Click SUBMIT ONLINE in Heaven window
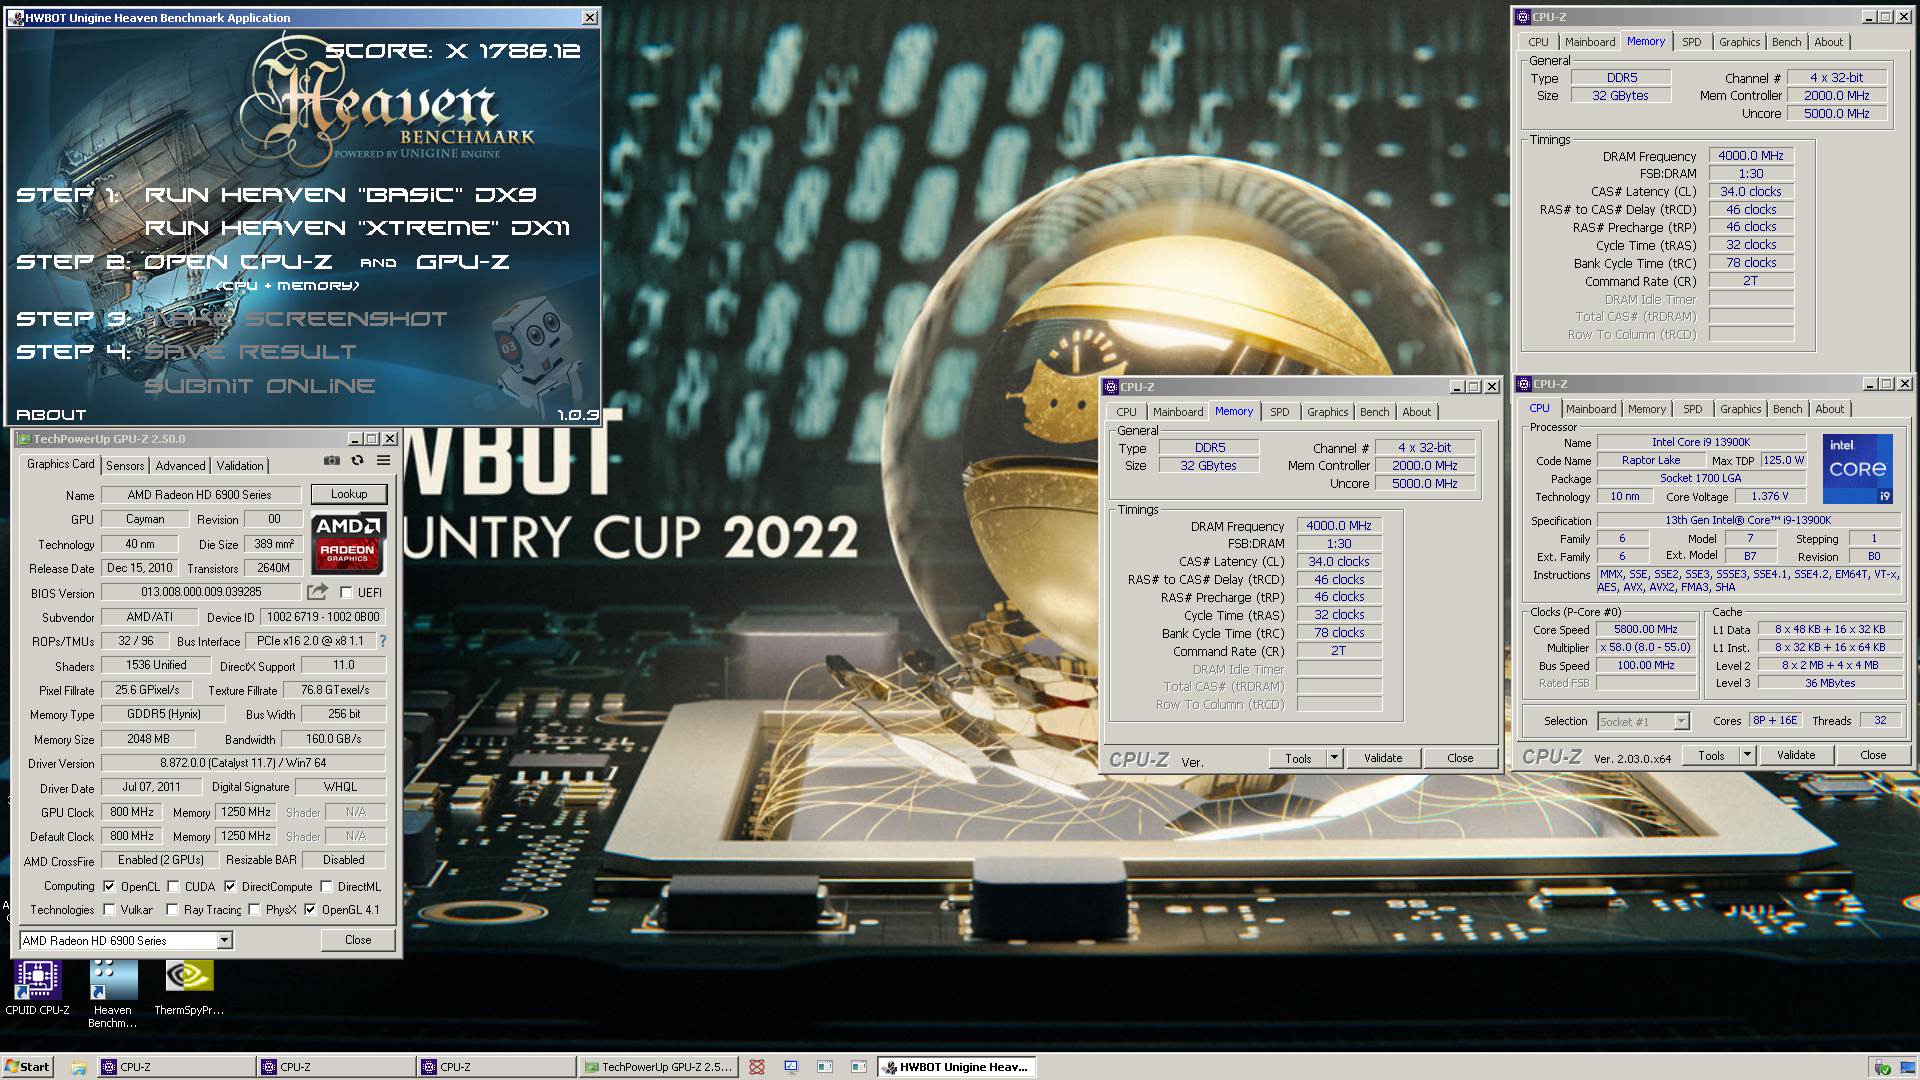1920x1080 pixels. [x=260, y=386]
